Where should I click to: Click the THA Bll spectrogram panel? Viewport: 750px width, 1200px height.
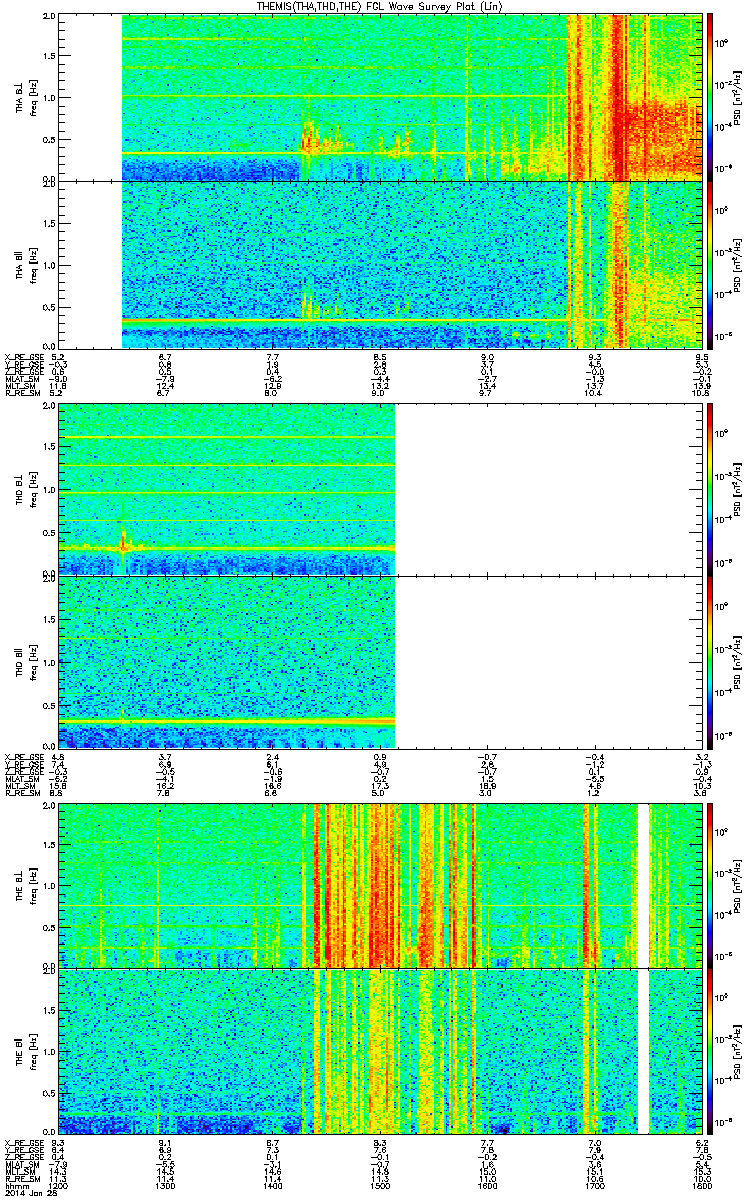[379, 264]
